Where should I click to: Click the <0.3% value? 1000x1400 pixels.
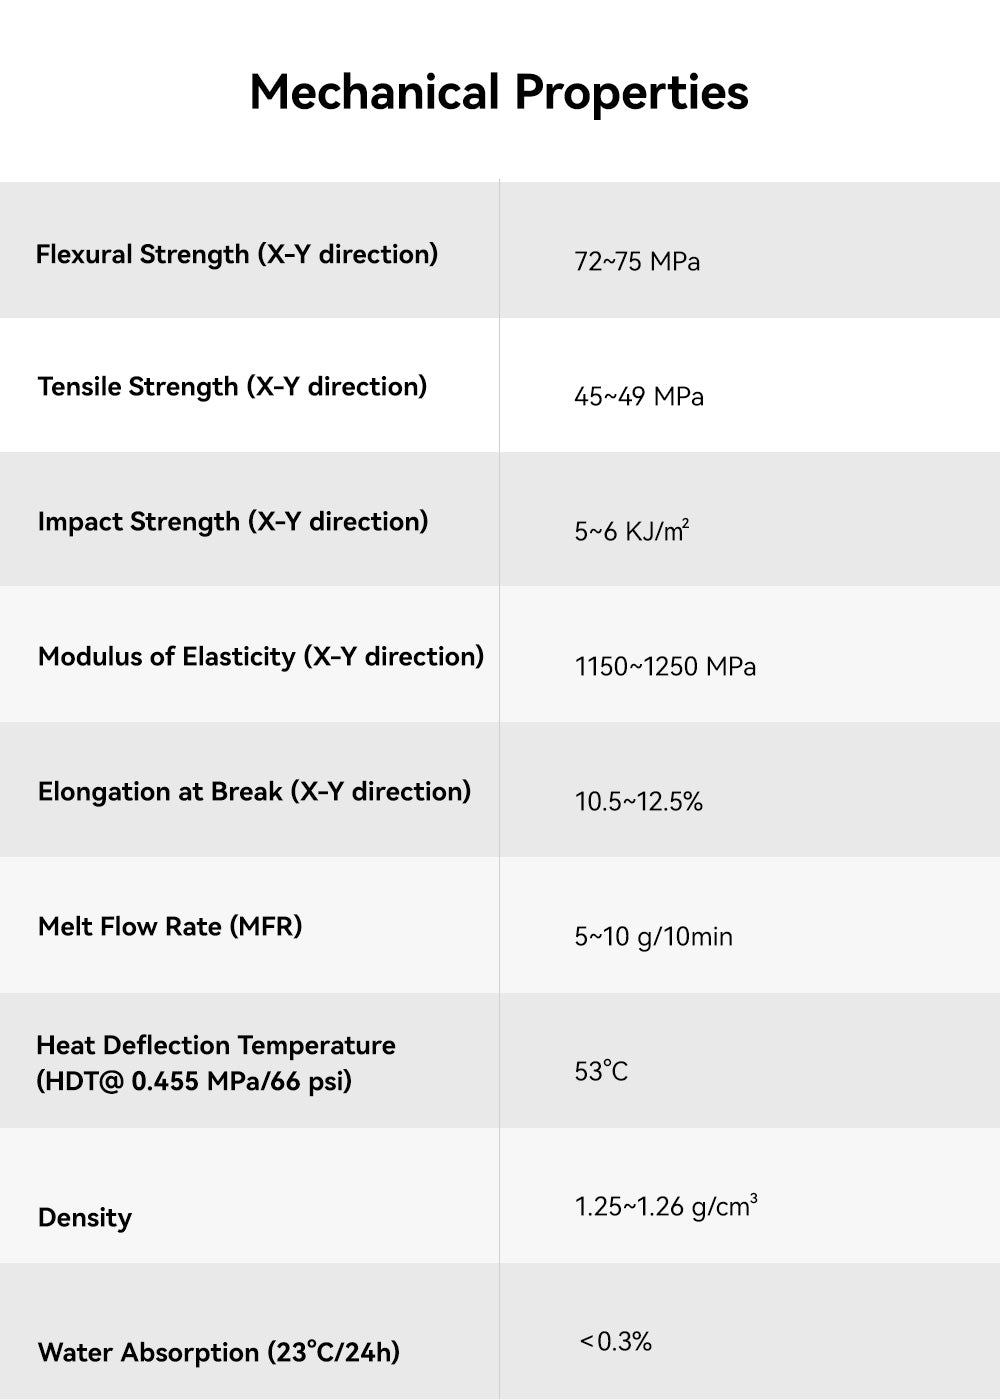[616, 1342]
